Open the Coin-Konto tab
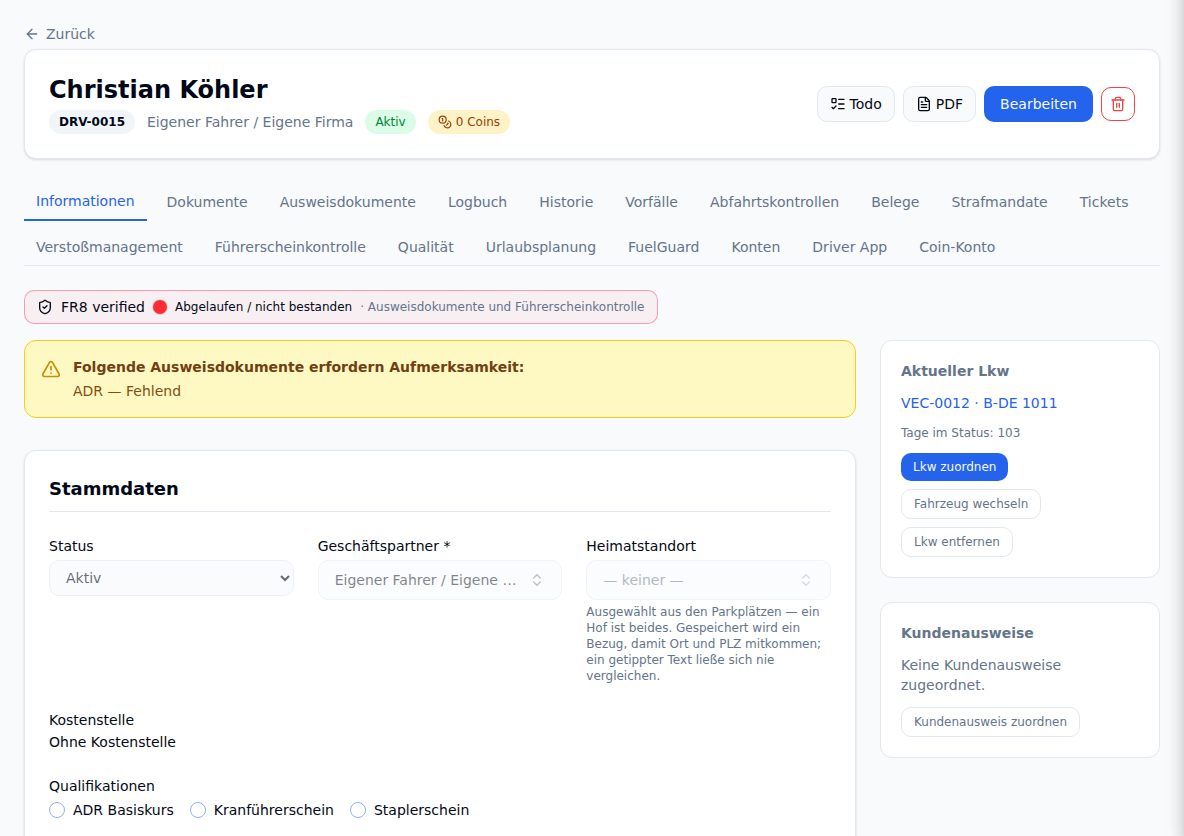The image size is (1184, 836). click(x=957, y=247)
